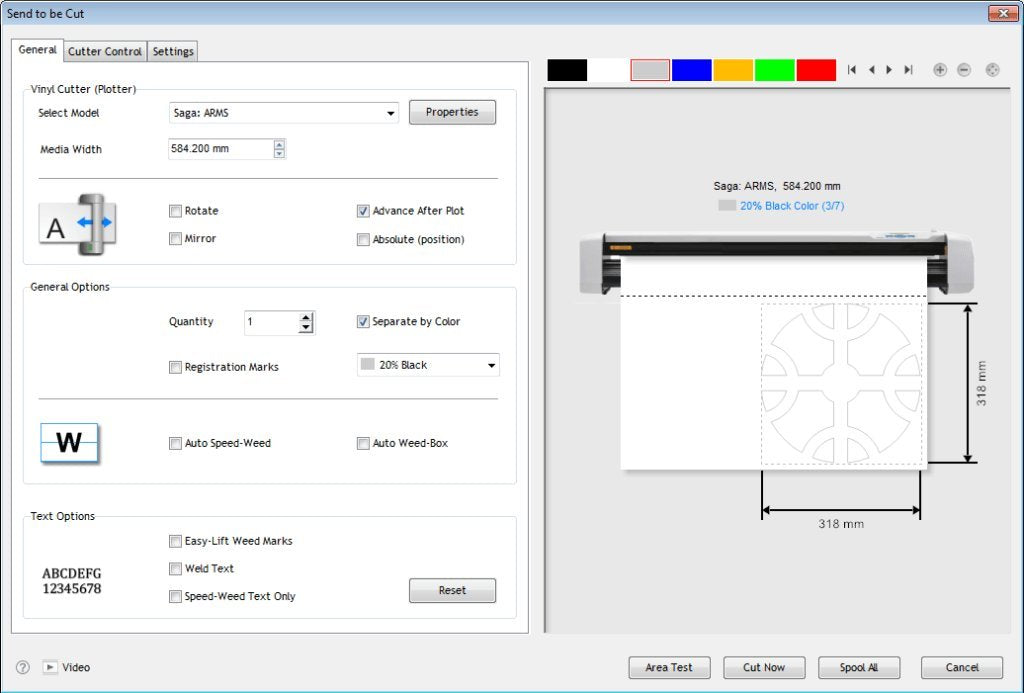Click the last color navigation icon
Image resolution: width=1024 pixels, height=693 pixels.
click(x=908, y=69)
